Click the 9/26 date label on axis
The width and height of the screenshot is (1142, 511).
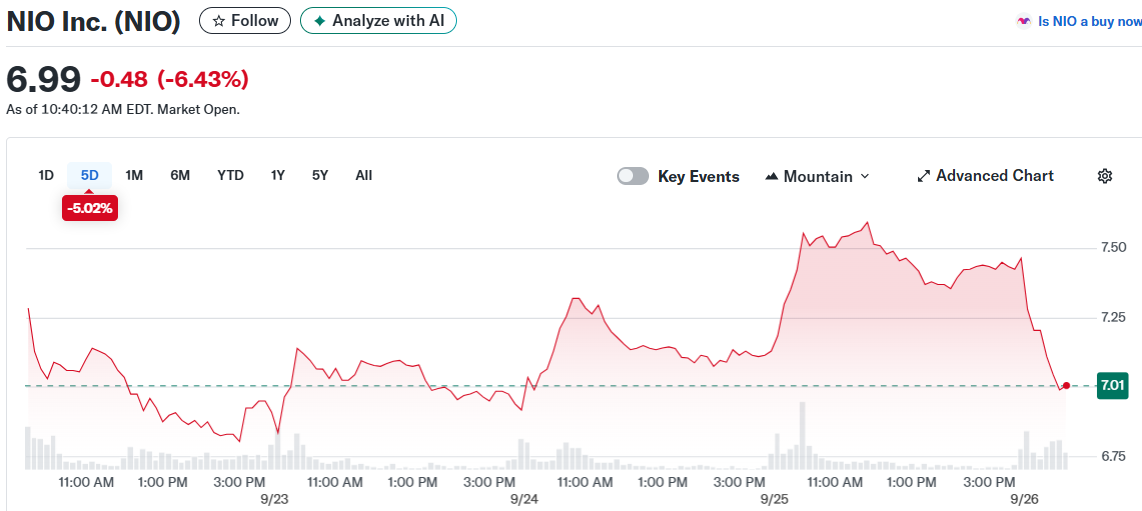point(1023,500)
